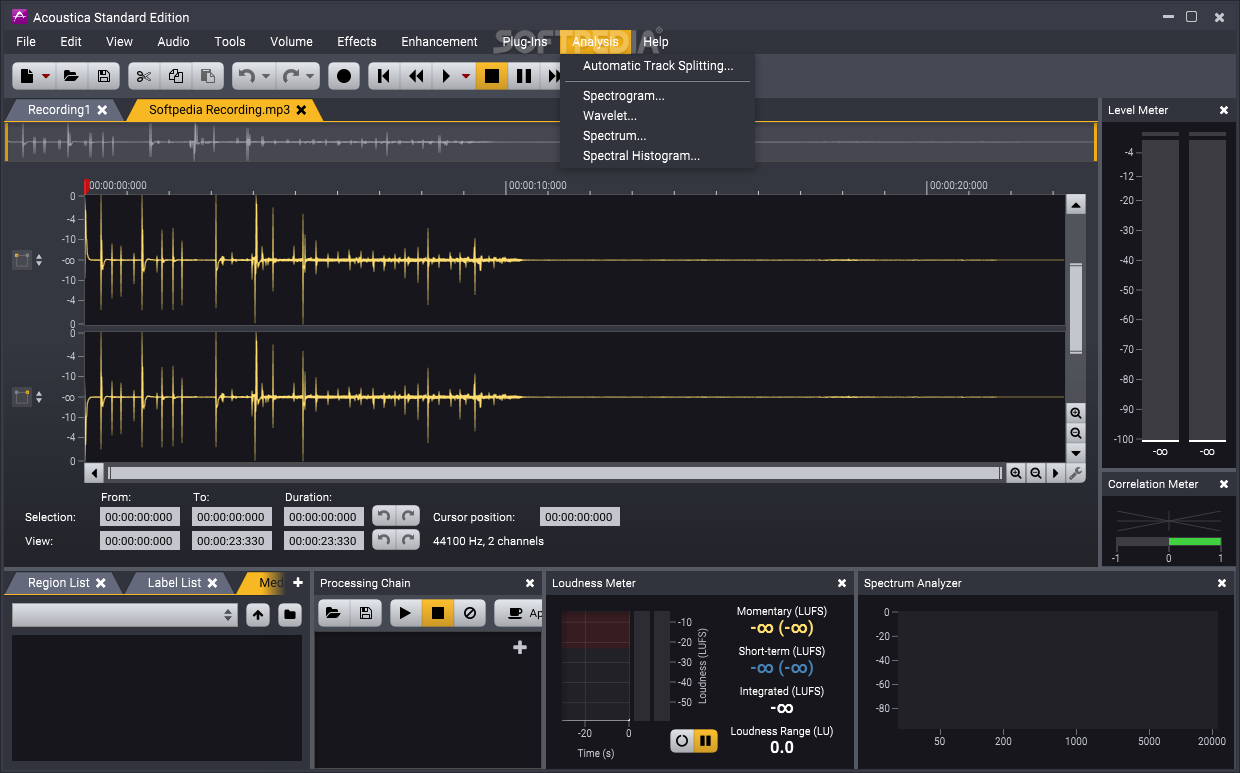
Task: Toggle the lower channel edit selector
Action: pos(22,397)
